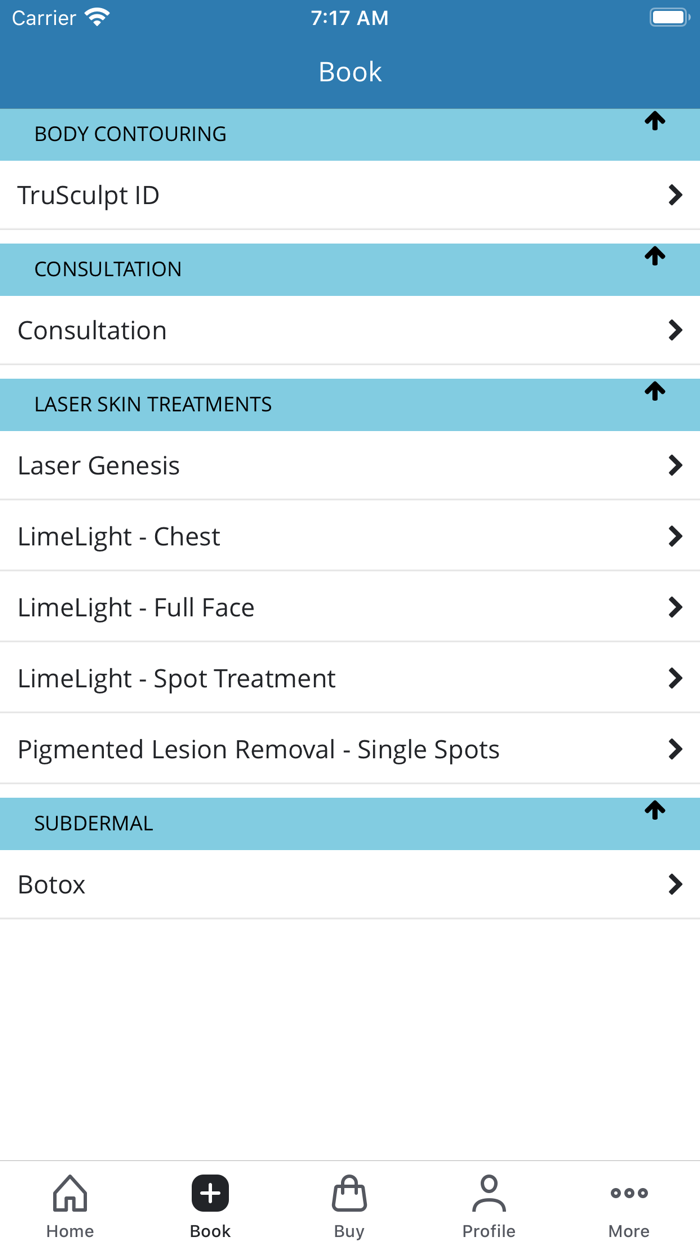The height and width of the screenshot is (1244, 700).
Task: Collapse the SUBDERMAL section arrow
Action: point(655,810)
